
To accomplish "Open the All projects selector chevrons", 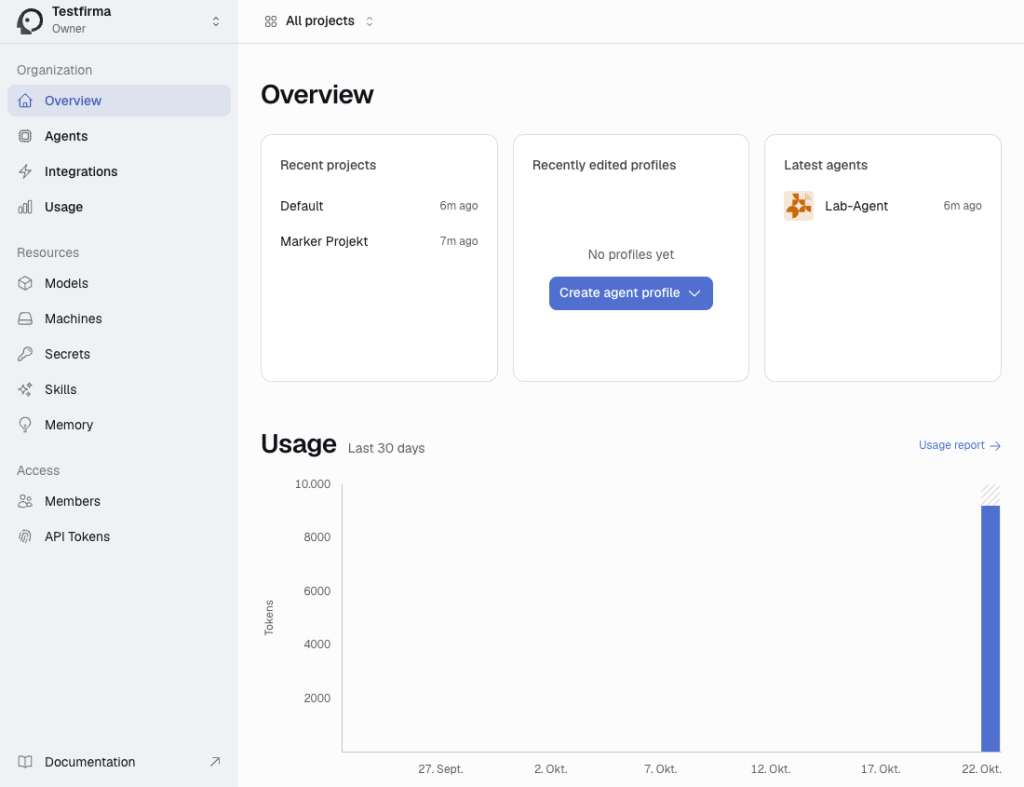I will 369,22.
